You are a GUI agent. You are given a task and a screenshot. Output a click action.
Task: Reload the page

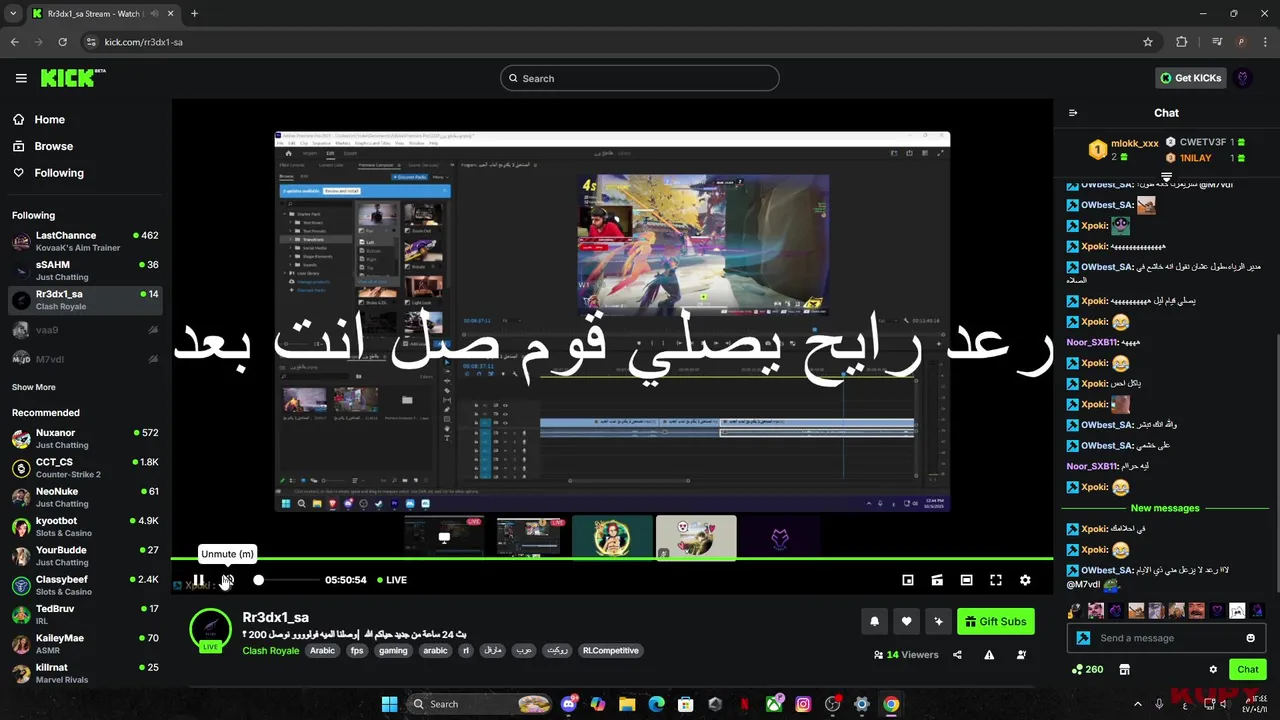point(62,42)
